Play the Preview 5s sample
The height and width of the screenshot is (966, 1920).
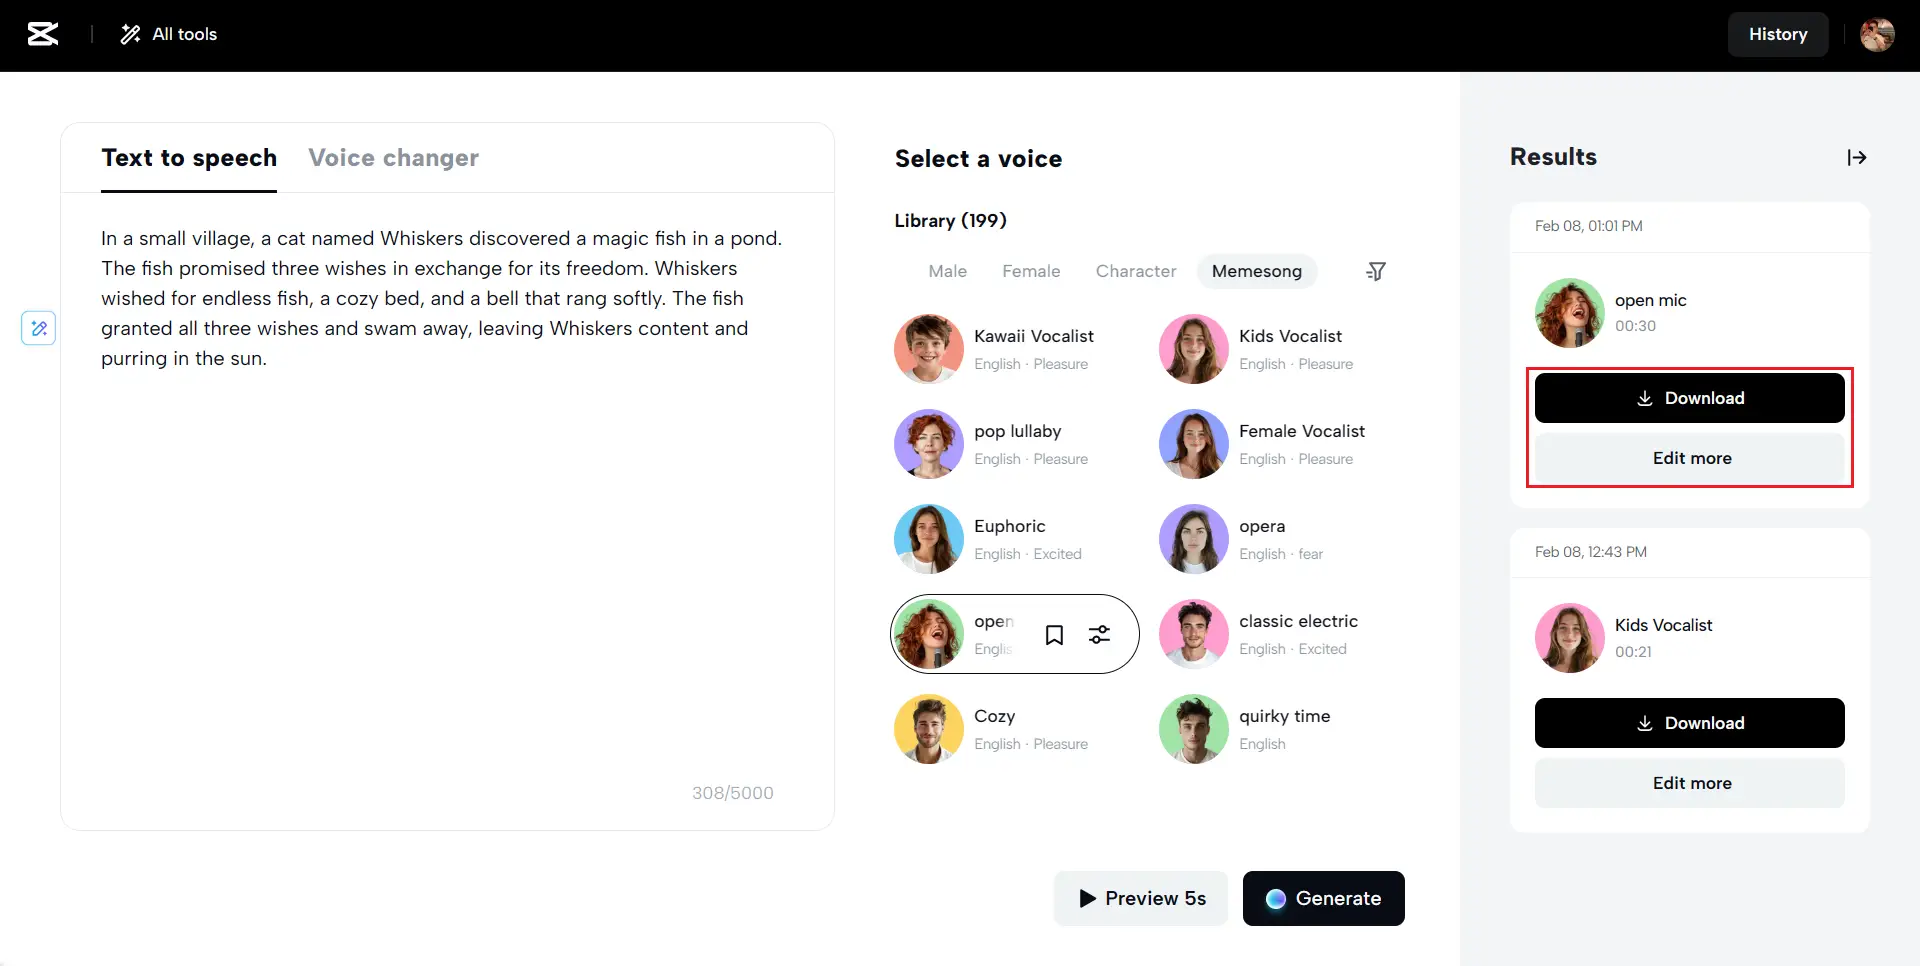click(x=1141, y=898)
